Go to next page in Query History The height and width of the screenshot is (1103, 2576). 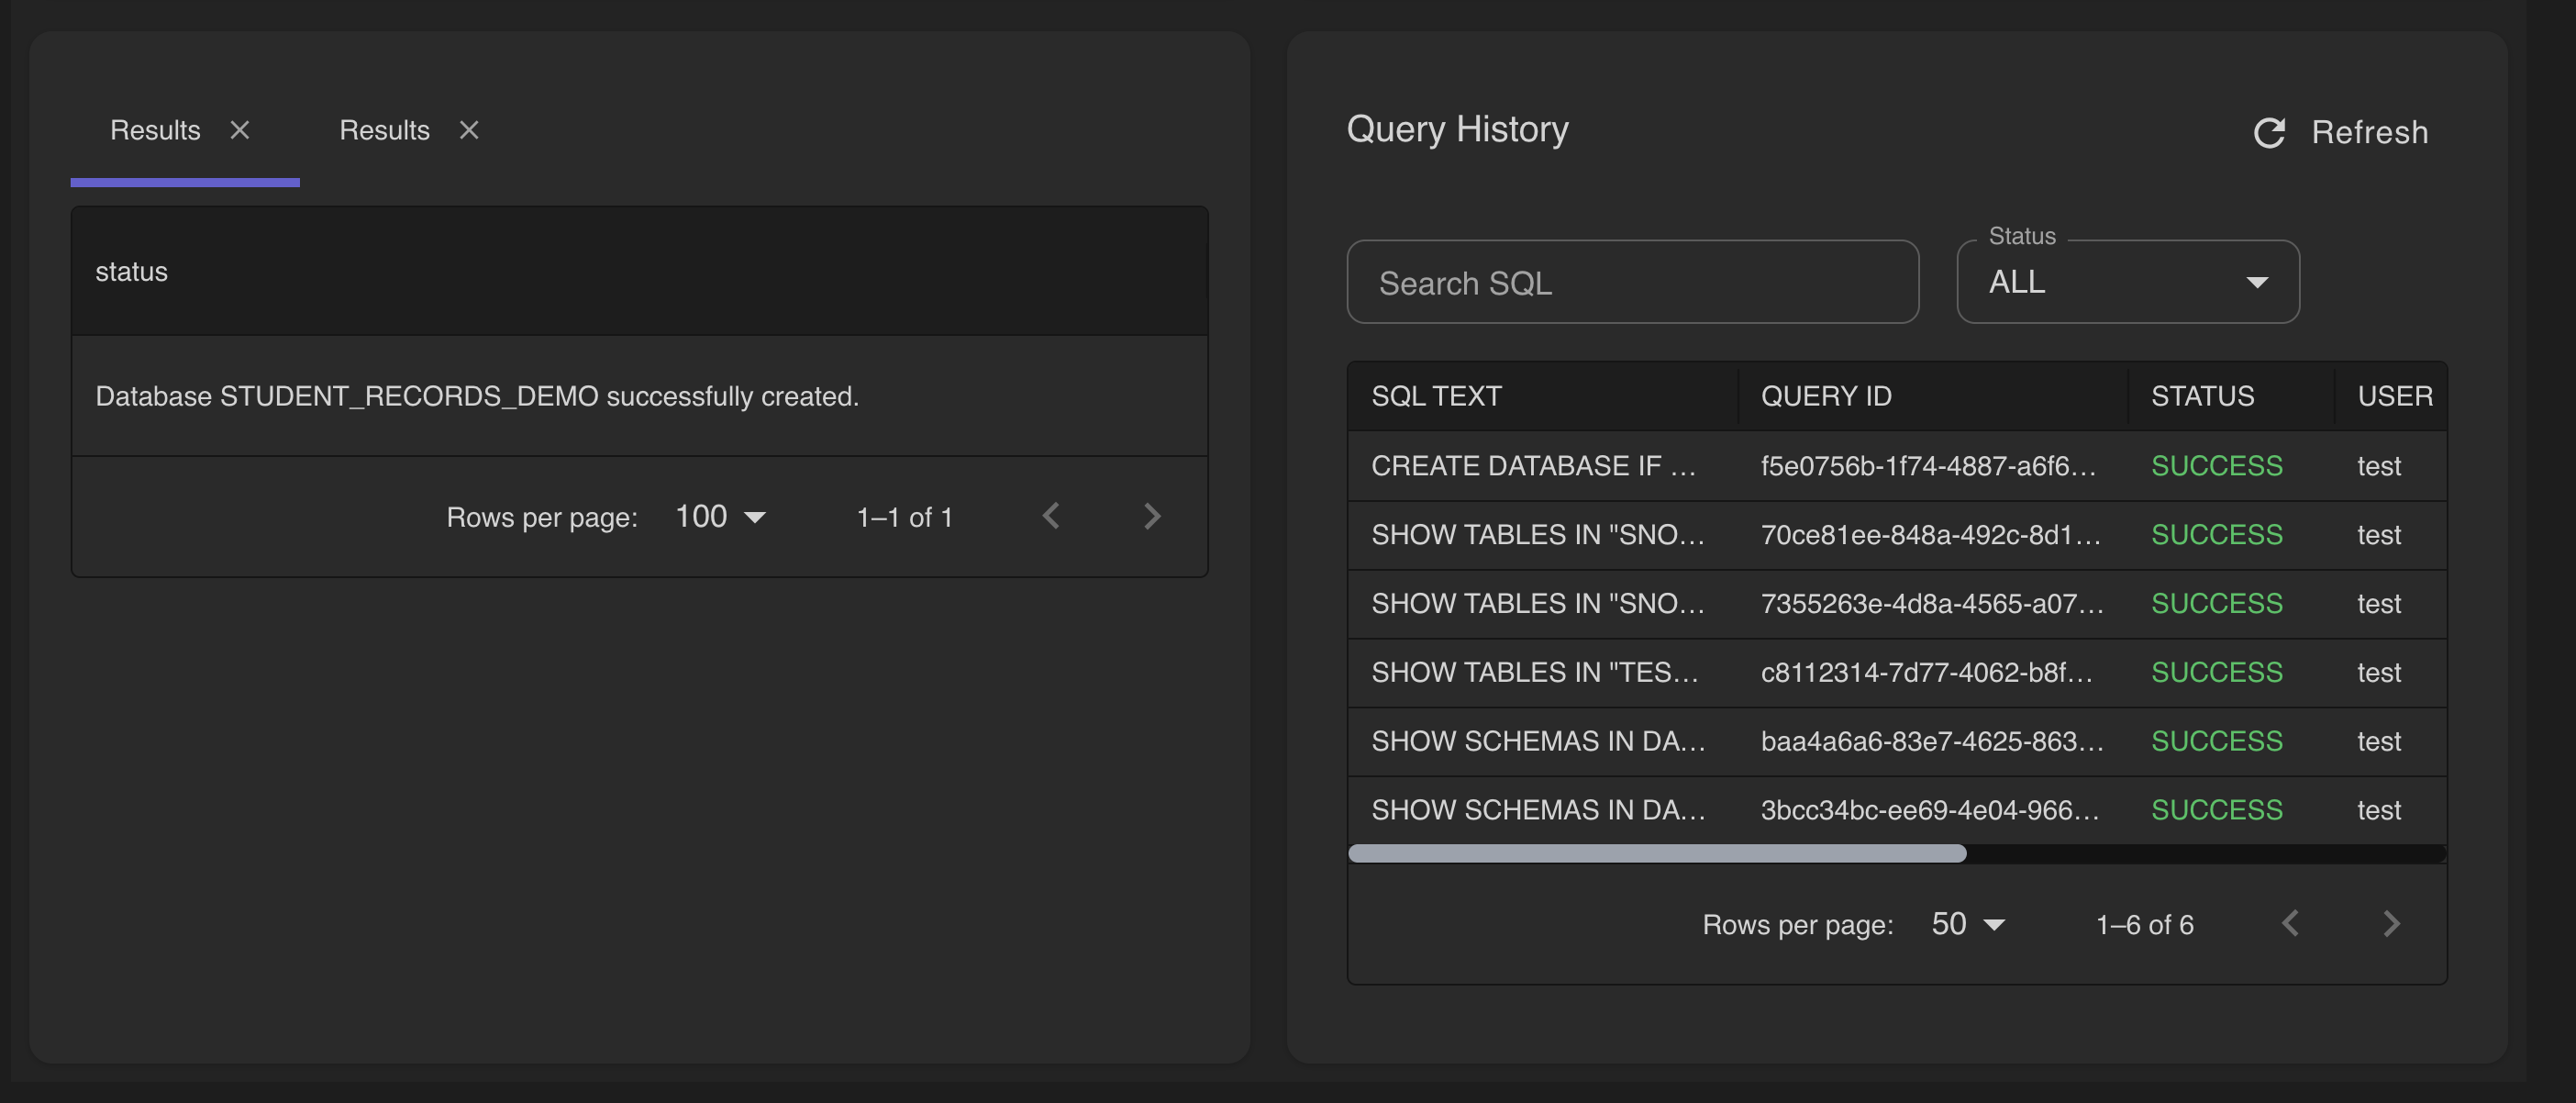2391,924
